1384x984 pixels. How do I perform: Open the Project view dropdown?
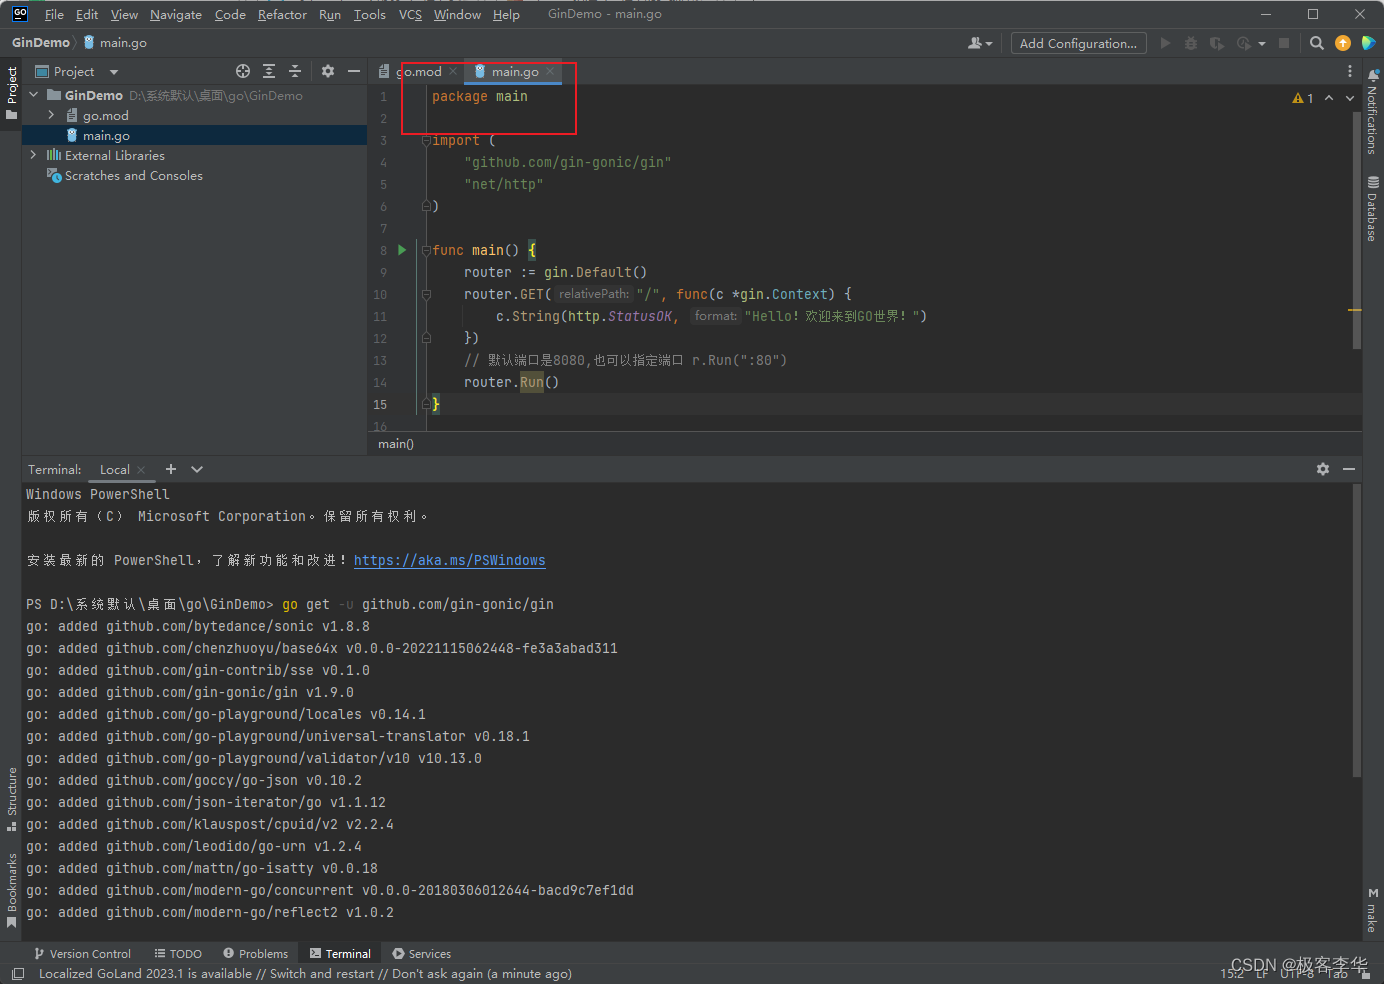tap(113, 72)
